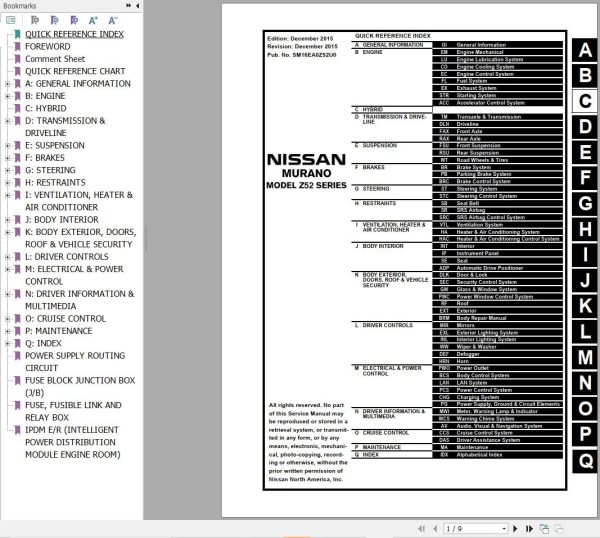The width and height of the screenshot is (600, 538).
Task: Increase bookmark text size with A+
Action: click(x=93, y=20)
